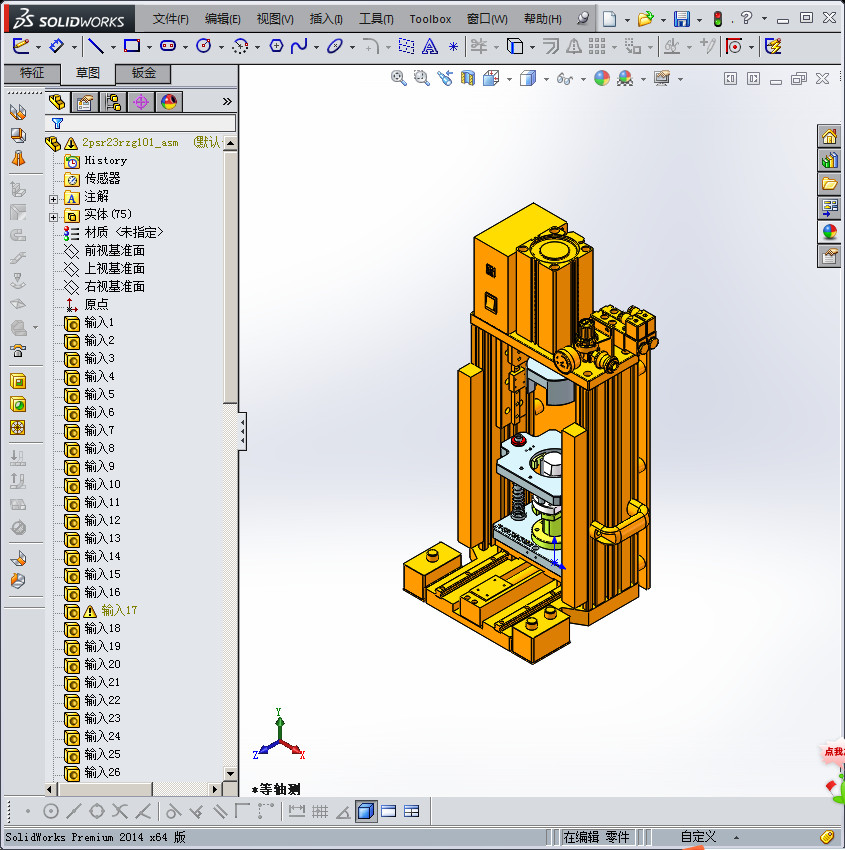Open File Explorer in task pane
This screenshot has height=850, width=845.
coord(829,184)
